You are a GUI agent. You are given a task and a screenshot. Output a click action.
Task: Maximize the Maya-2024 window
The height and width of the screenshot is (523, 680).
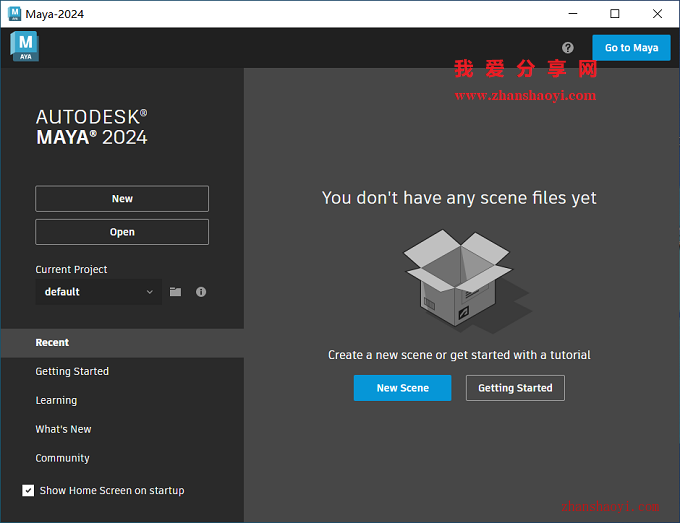click(x=615, y=14)
